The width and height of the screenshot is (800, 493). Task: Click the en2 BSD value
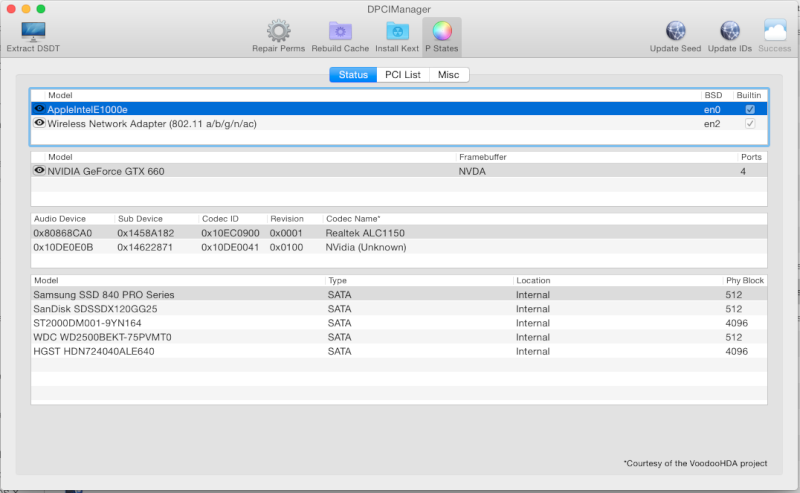click(712, 124)
